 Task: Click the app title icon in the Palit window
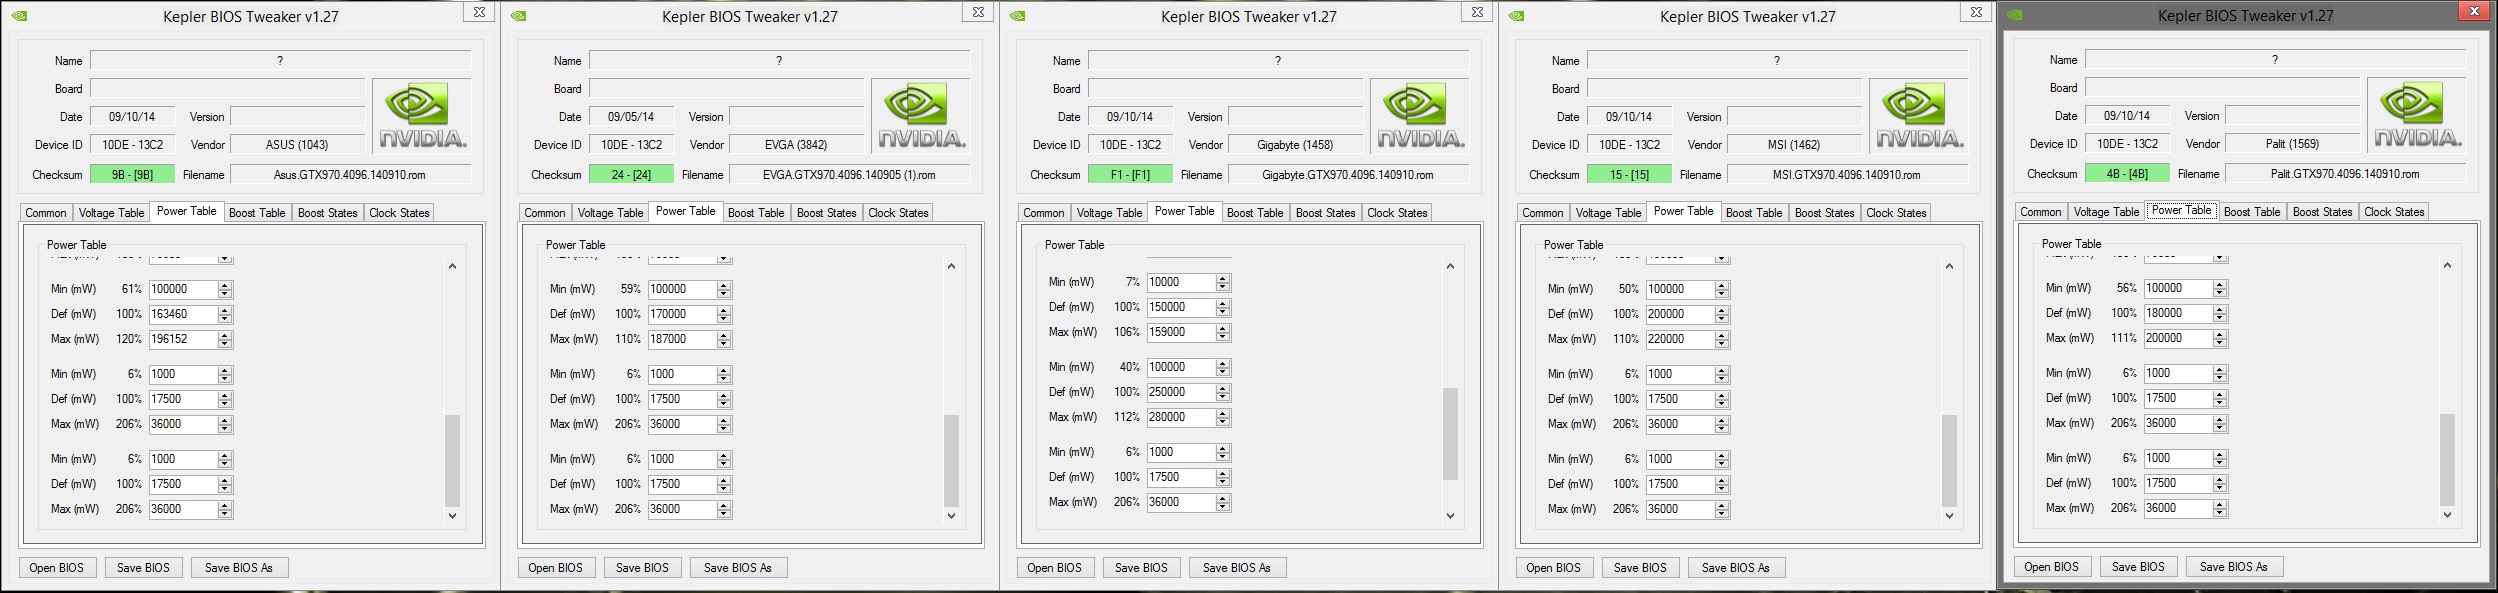(x=2014, y=15)
